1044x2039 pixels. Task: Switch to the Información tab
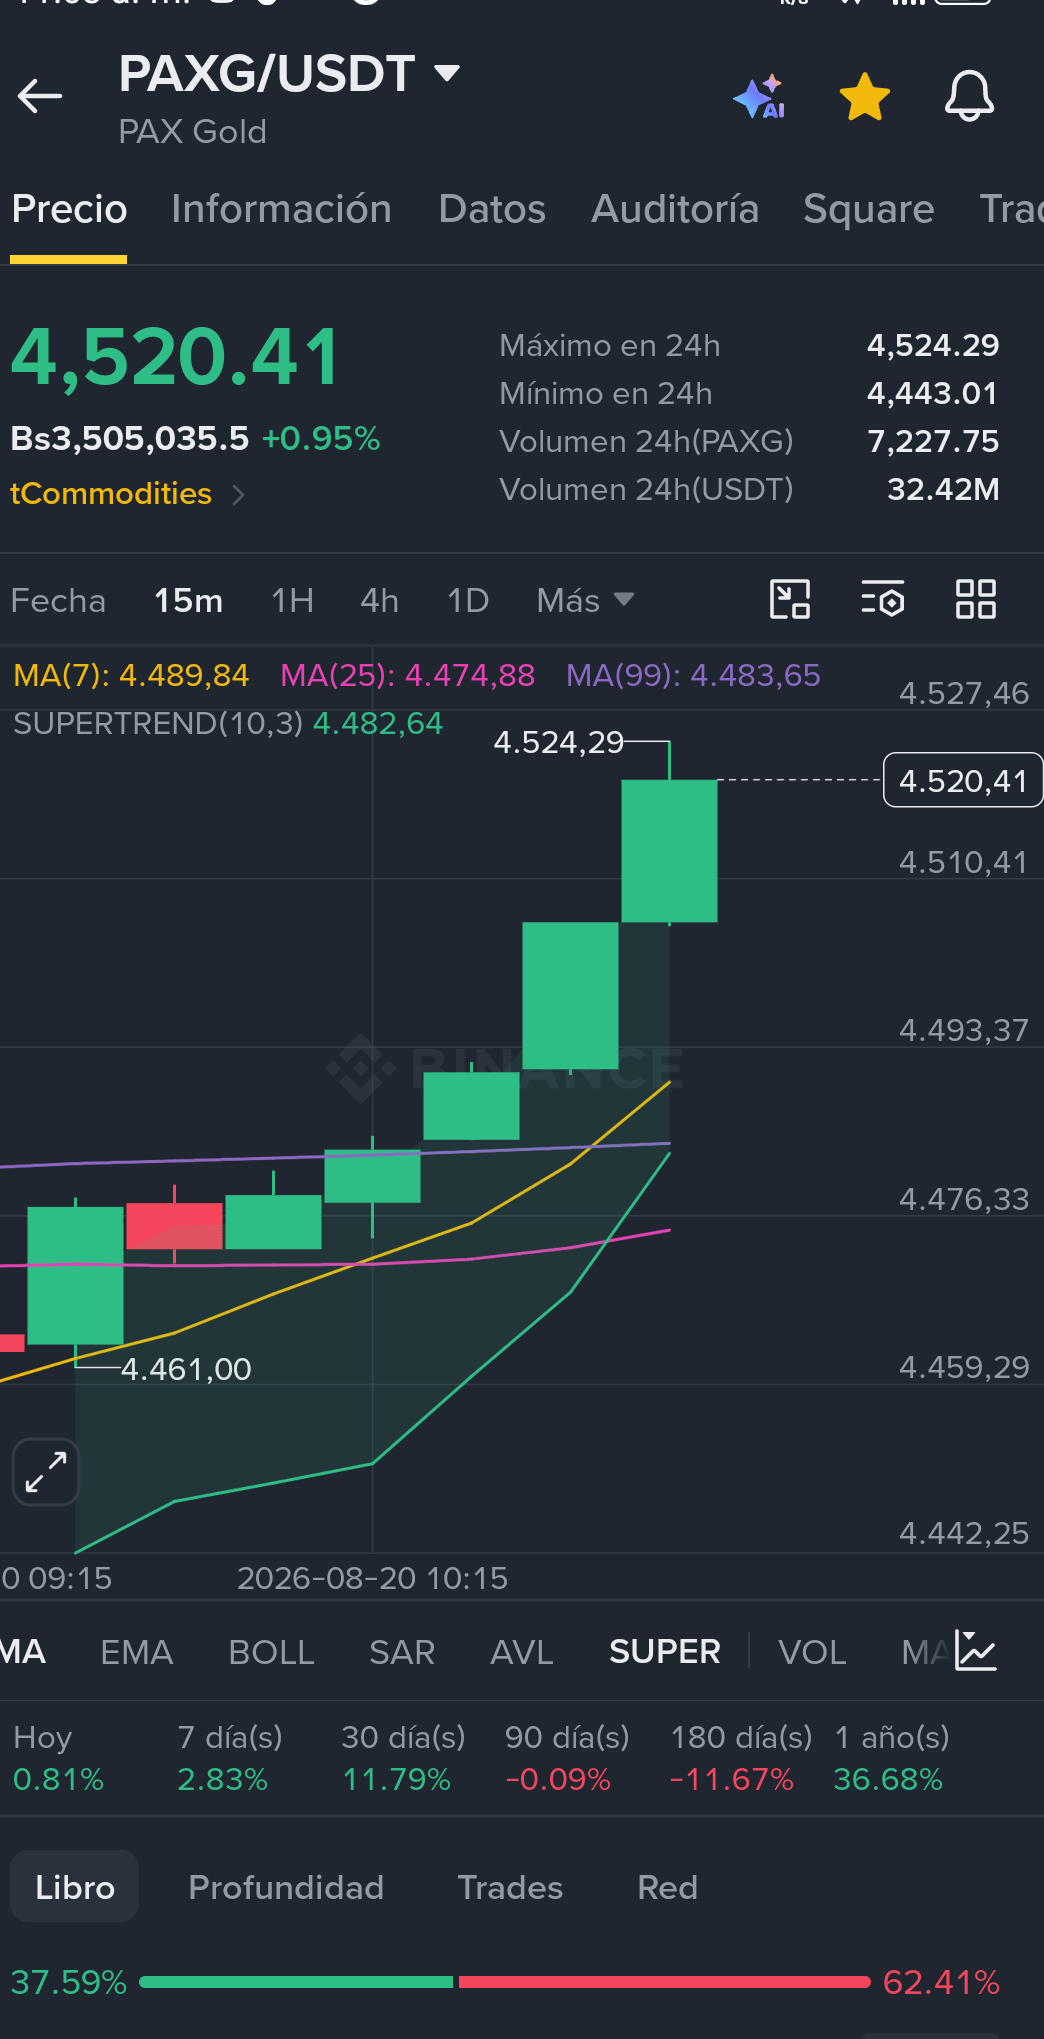[281, 209]
